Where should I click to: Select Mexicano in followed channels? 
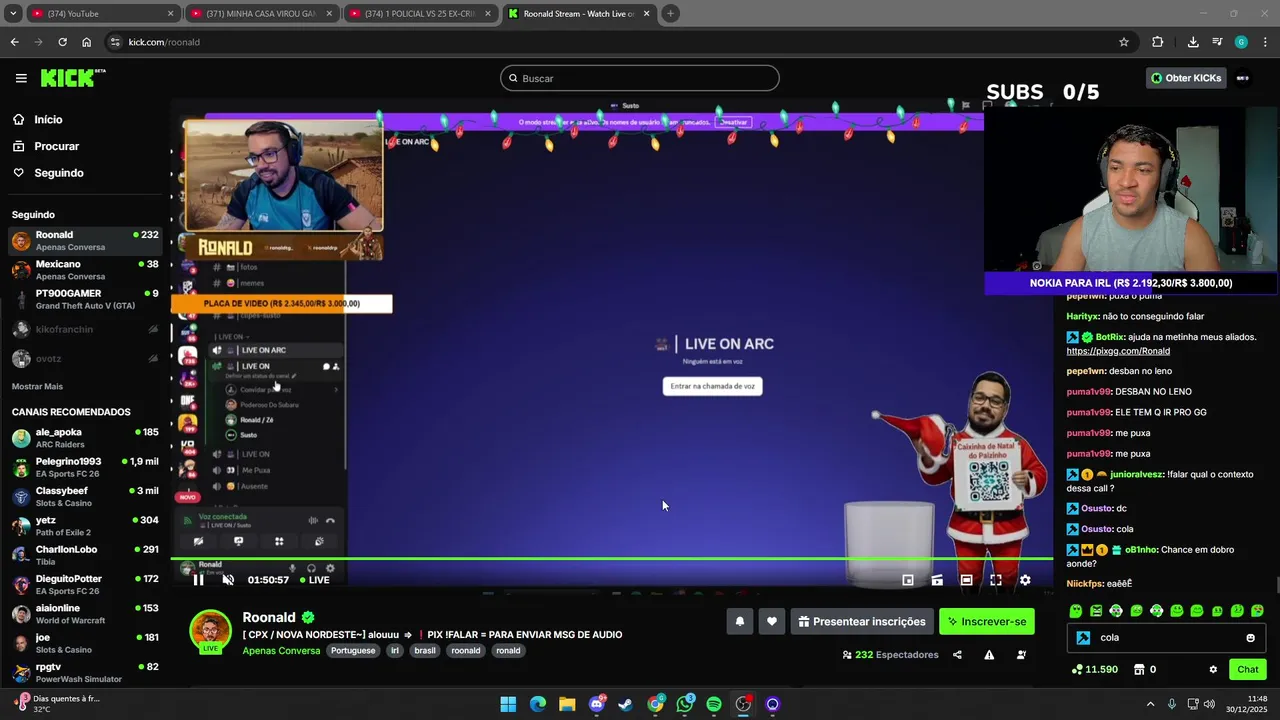(x=85, y=270)
